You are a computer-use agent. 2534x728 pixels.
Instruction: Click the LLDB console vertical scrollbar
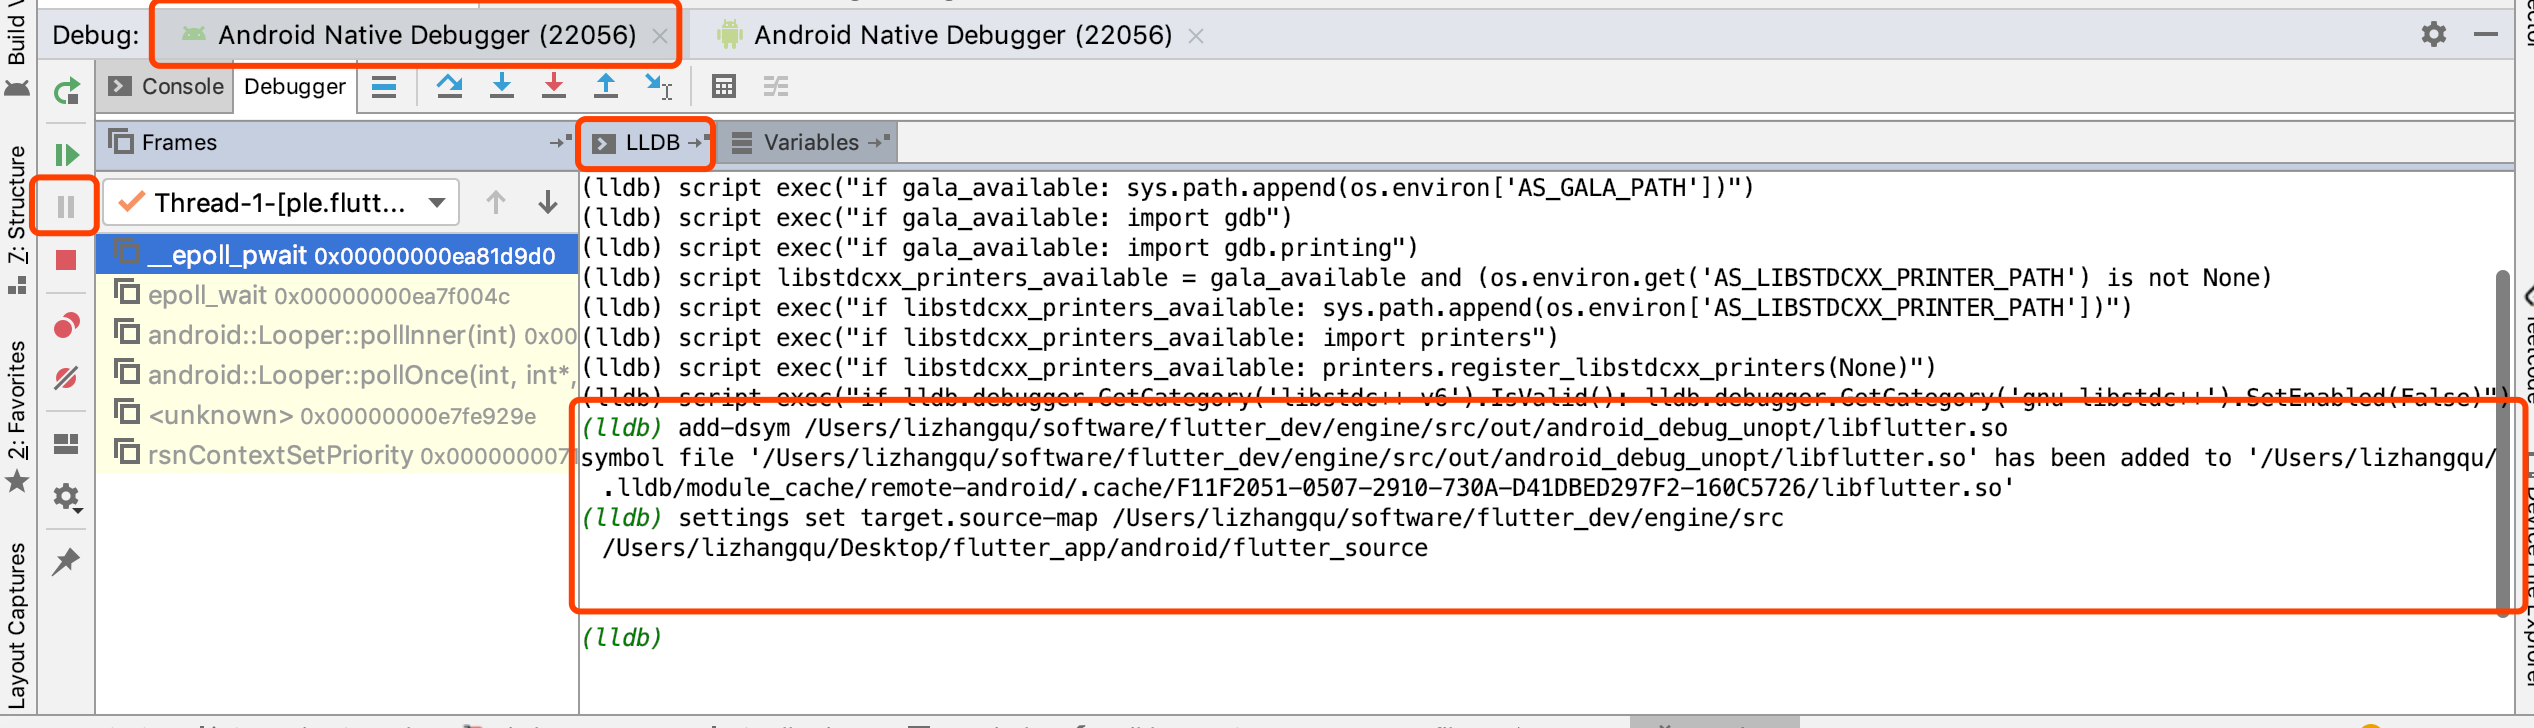tap(2503, 440)
